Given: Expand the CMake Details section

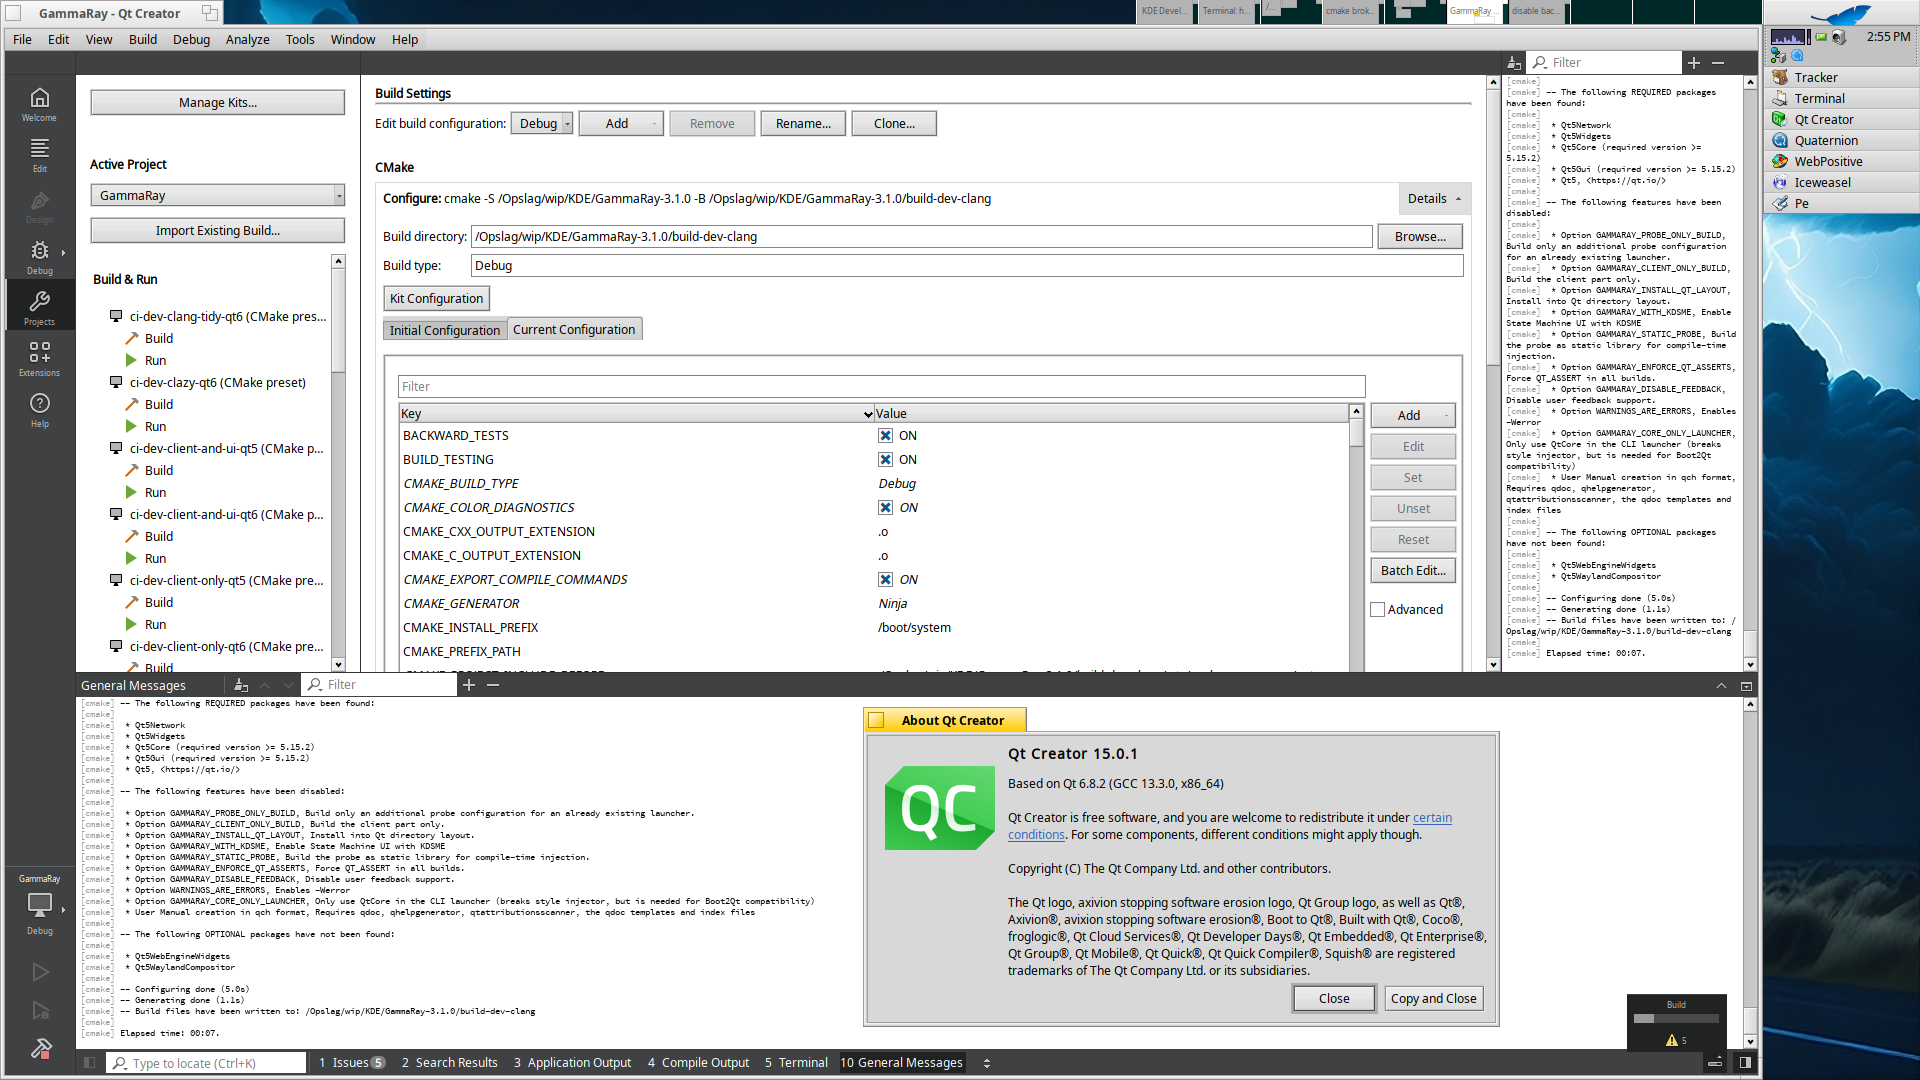Looking at the screenshot, I should click(1434, 199).
